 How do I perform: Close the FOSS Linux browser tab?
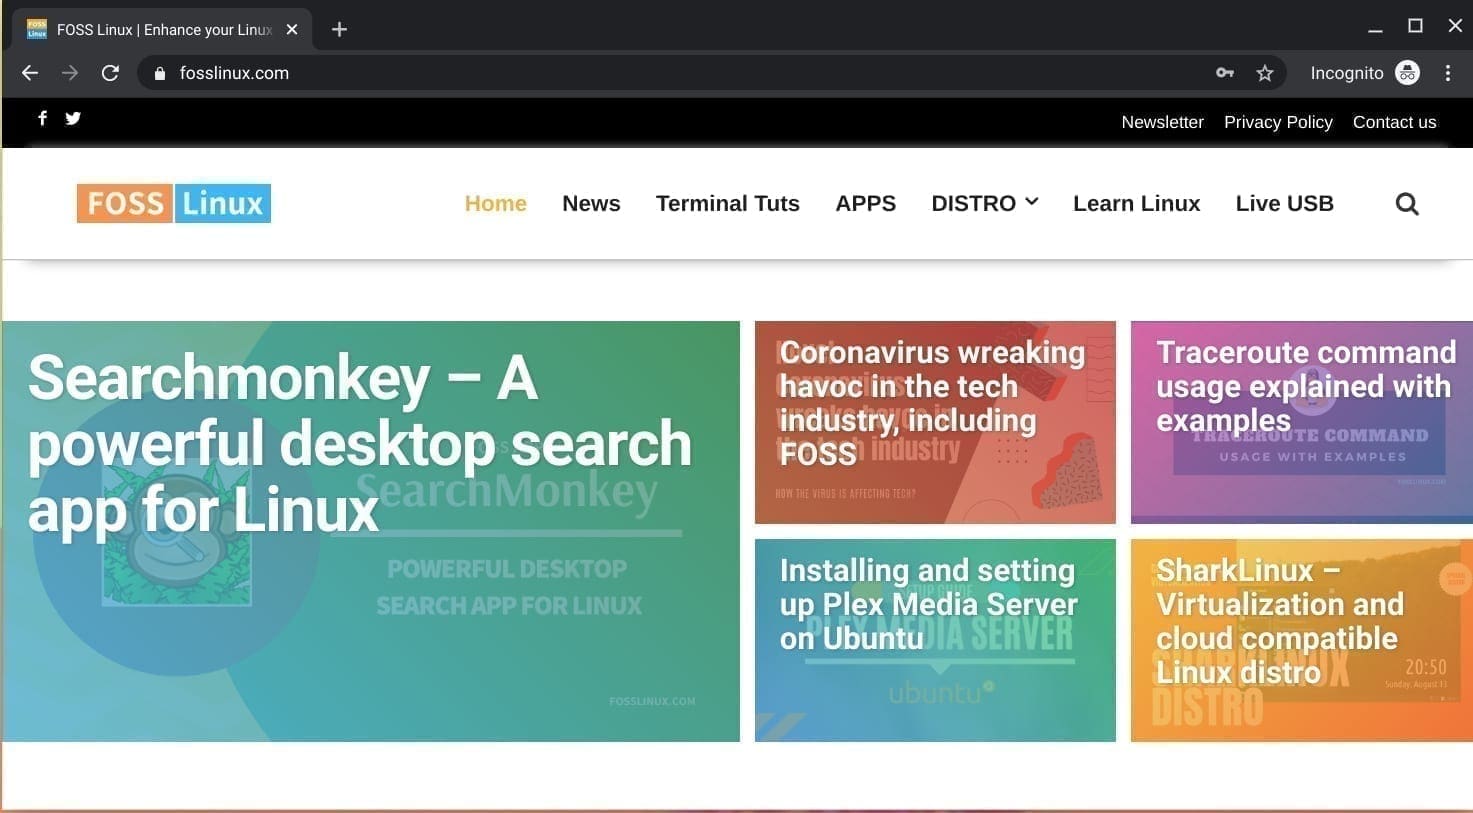(292, 30)
